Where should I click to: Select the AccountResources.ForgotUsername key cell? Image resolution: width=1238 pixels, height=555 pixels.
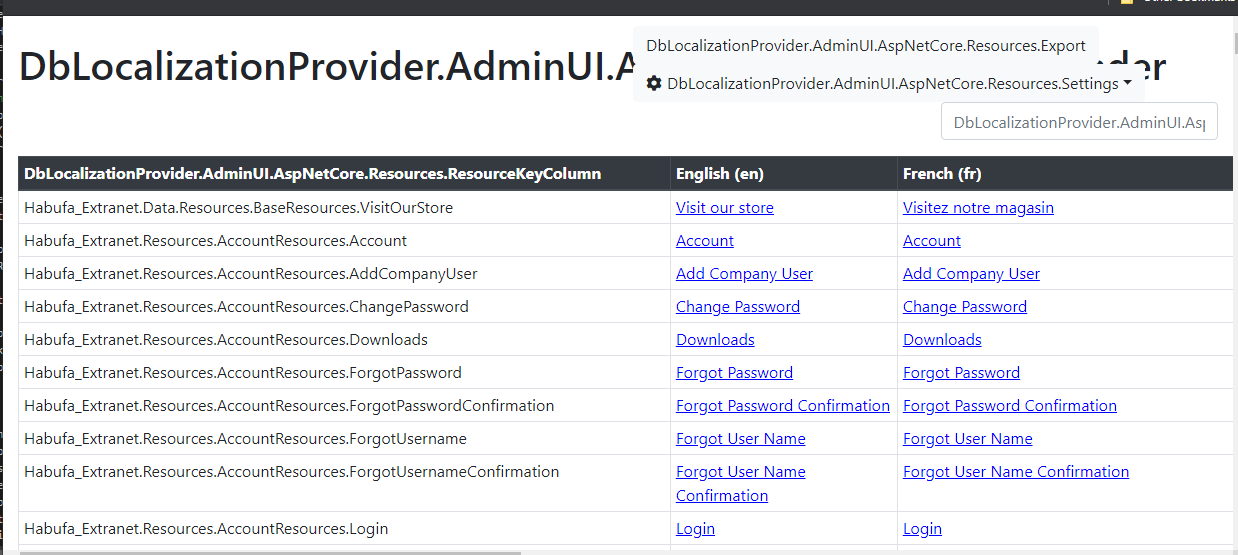tap(344, 439)
